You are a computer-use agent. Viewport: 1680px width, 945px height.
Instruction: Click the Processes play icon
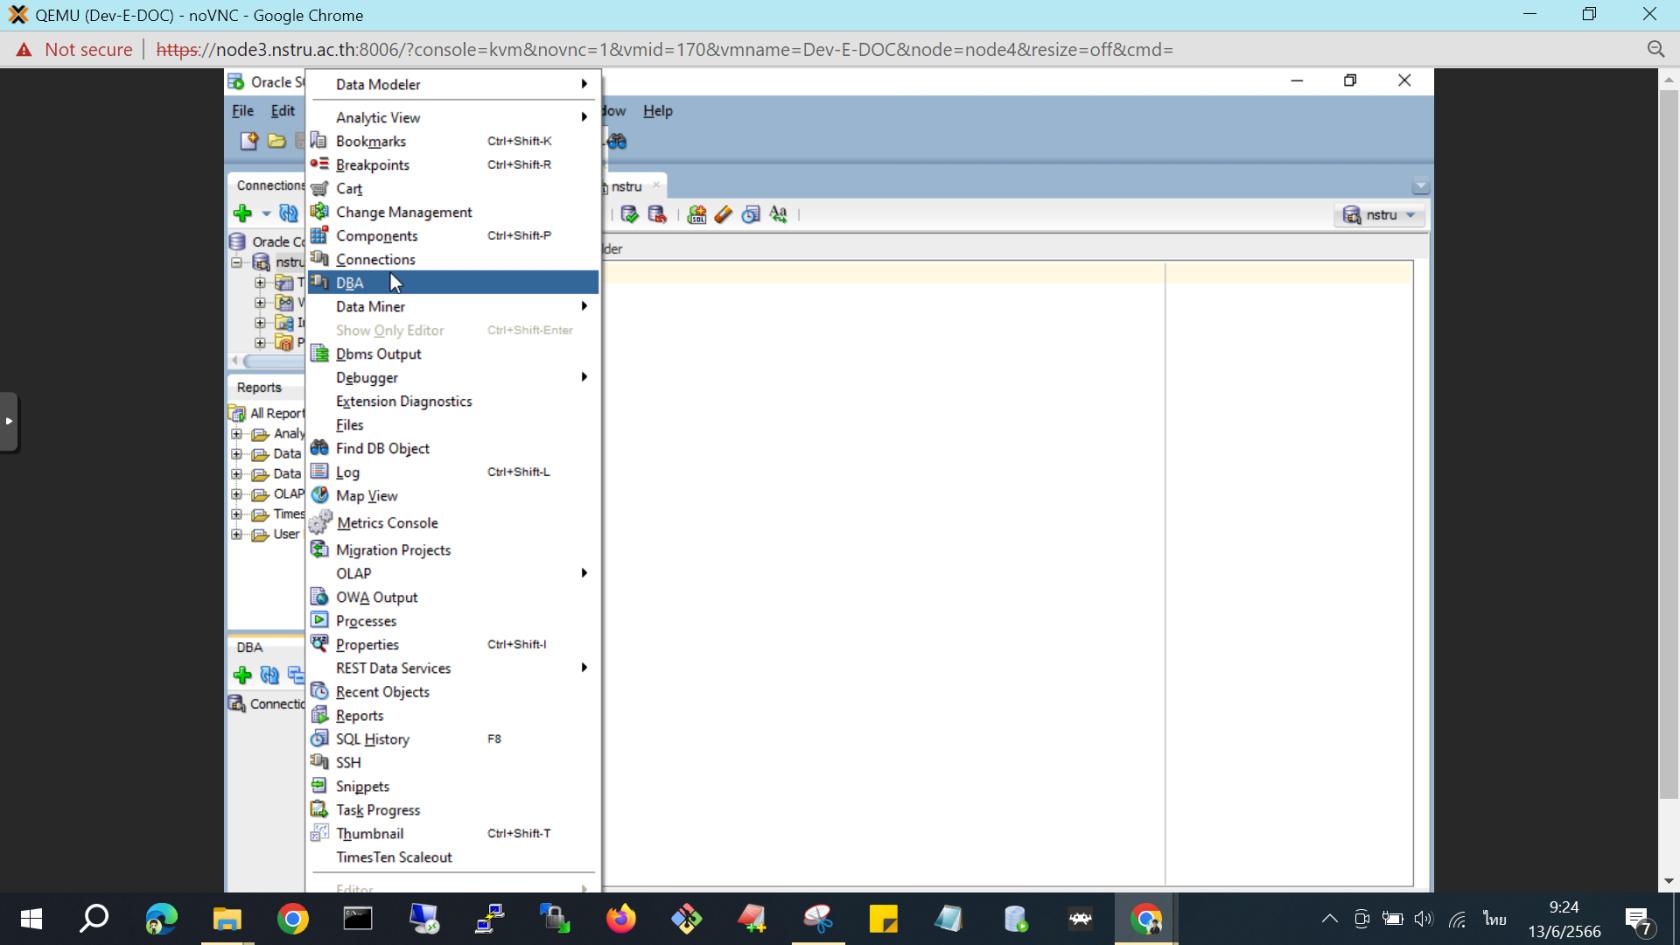coord(319,620)
